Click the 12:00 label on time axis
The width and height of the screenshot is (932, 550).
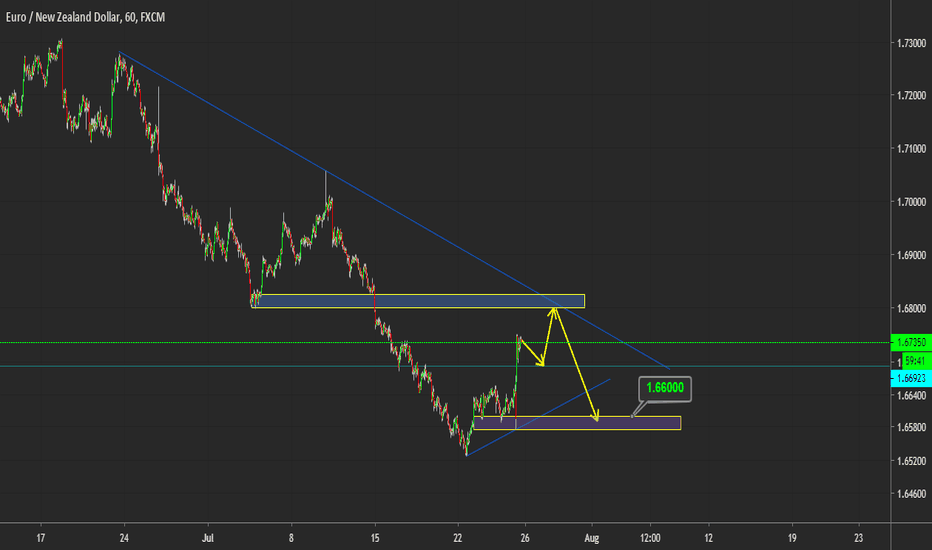coord(650,538)
